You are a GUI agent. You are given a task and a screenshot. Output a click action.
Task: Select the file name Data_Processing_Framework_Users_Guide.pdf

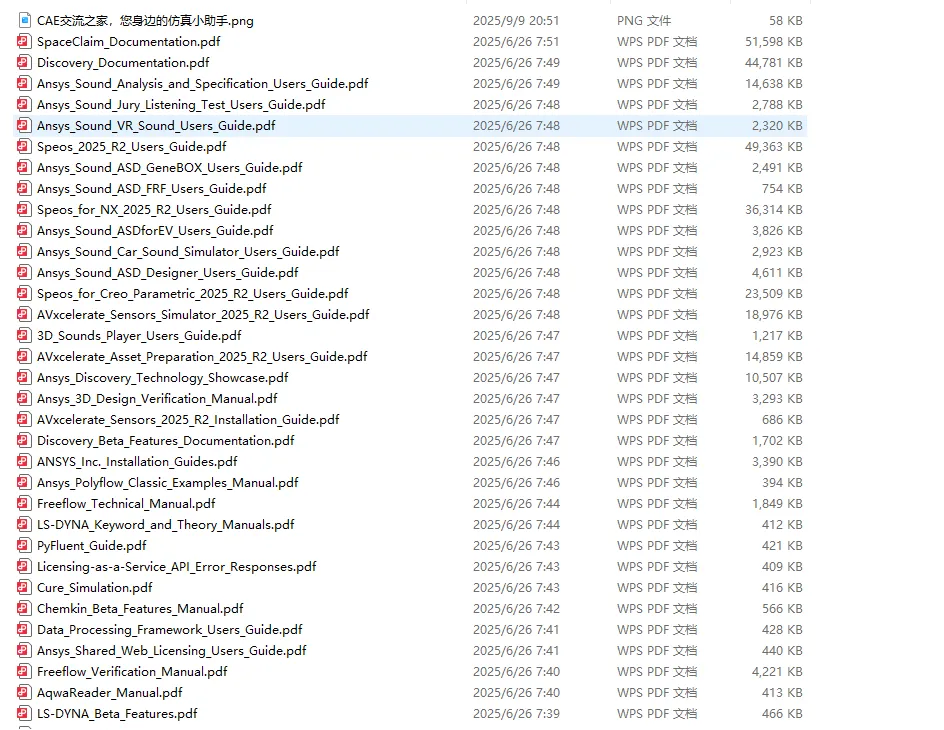click(170, 629)
